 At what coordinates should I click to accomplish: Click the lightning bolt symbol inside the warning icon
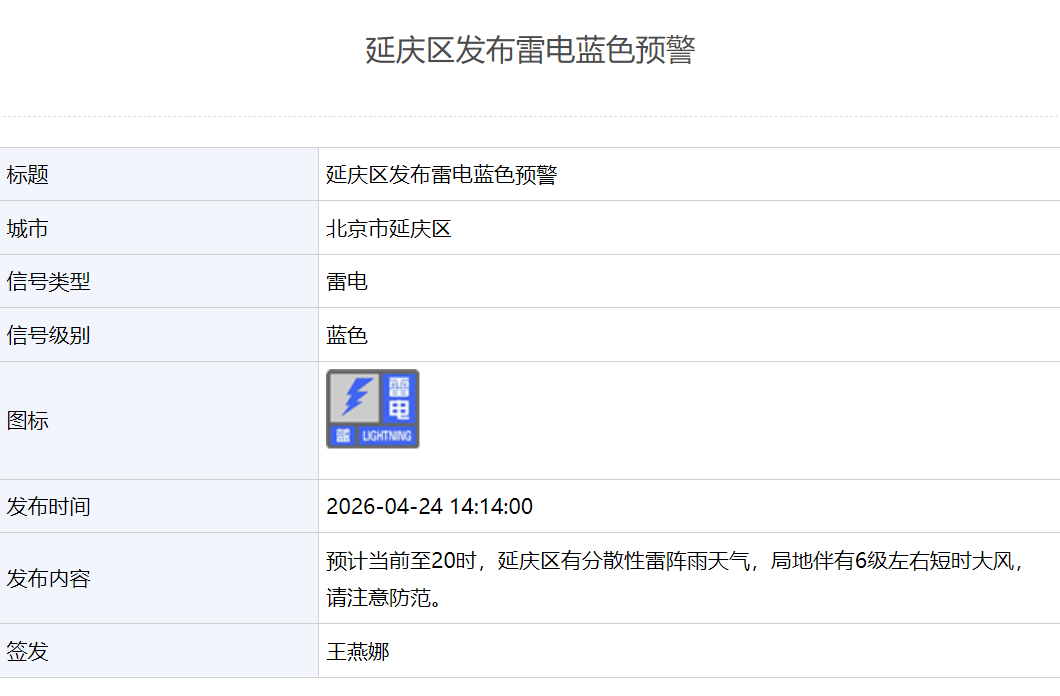pyautogui.click(x=355, y=396)
